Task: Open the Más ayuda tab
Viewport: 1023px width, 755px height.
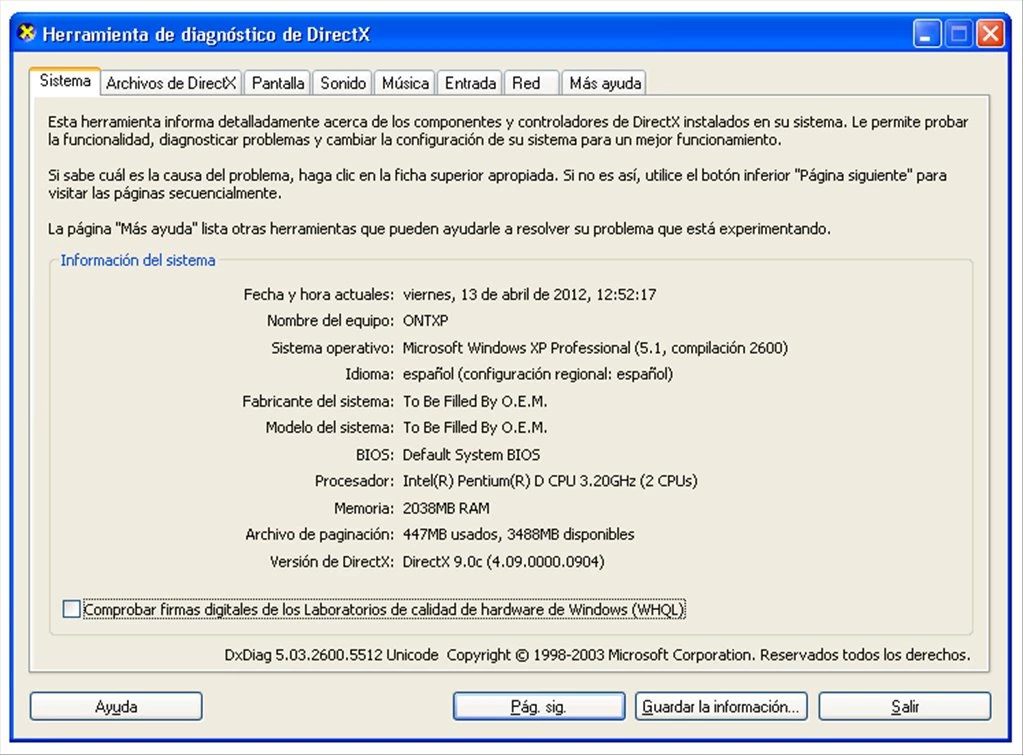Action: (605, 83)
